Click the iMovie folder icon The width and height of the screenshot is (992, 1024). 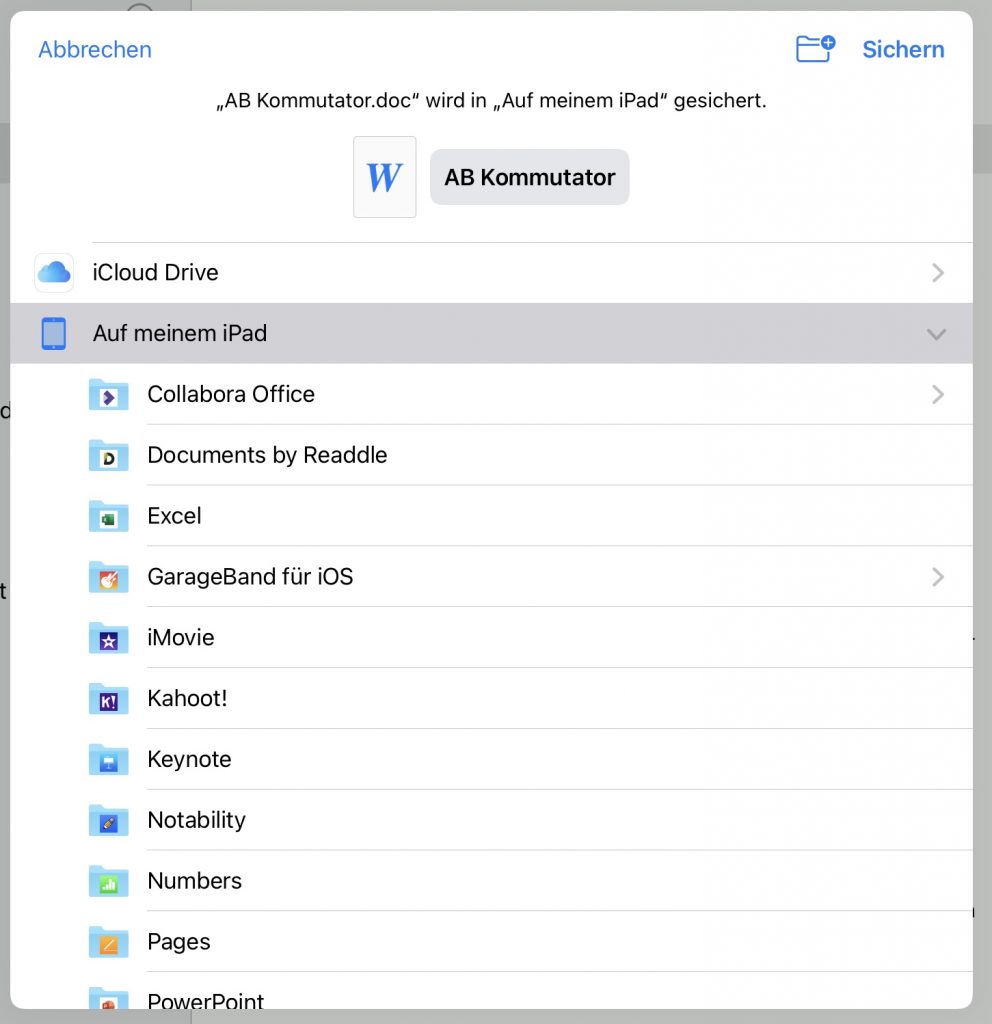click(x=108, y=638)
